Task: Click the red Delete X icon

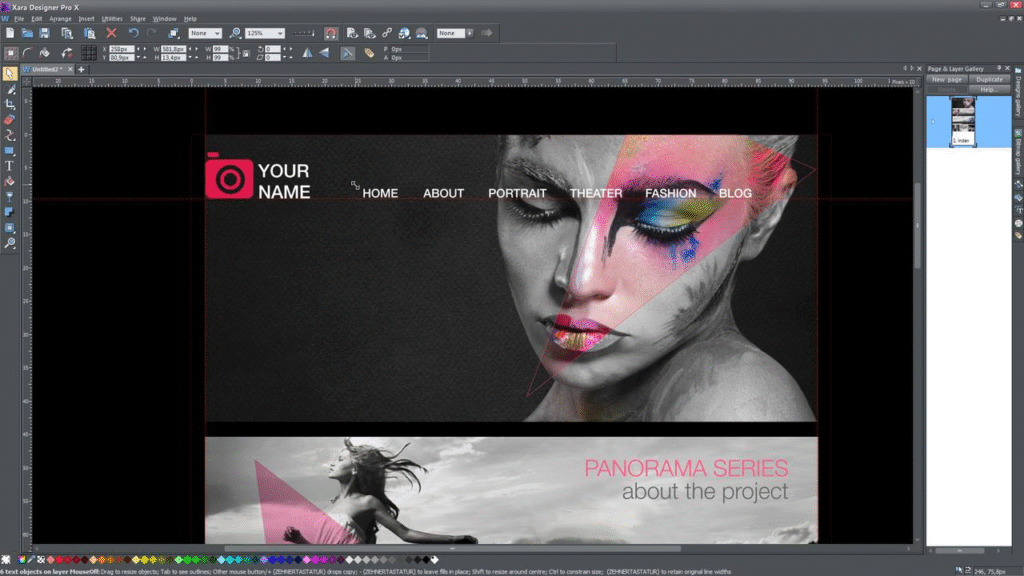Action: click(111, 33)
